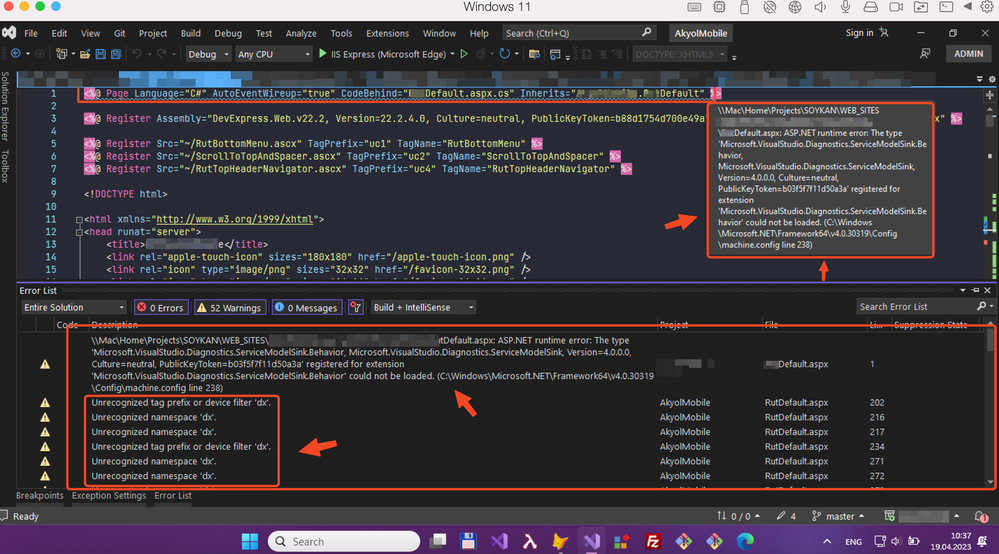999x554 pixels.
Task: Expand the Entire Solution scope dropdown
Action: [x=73, y=308]
